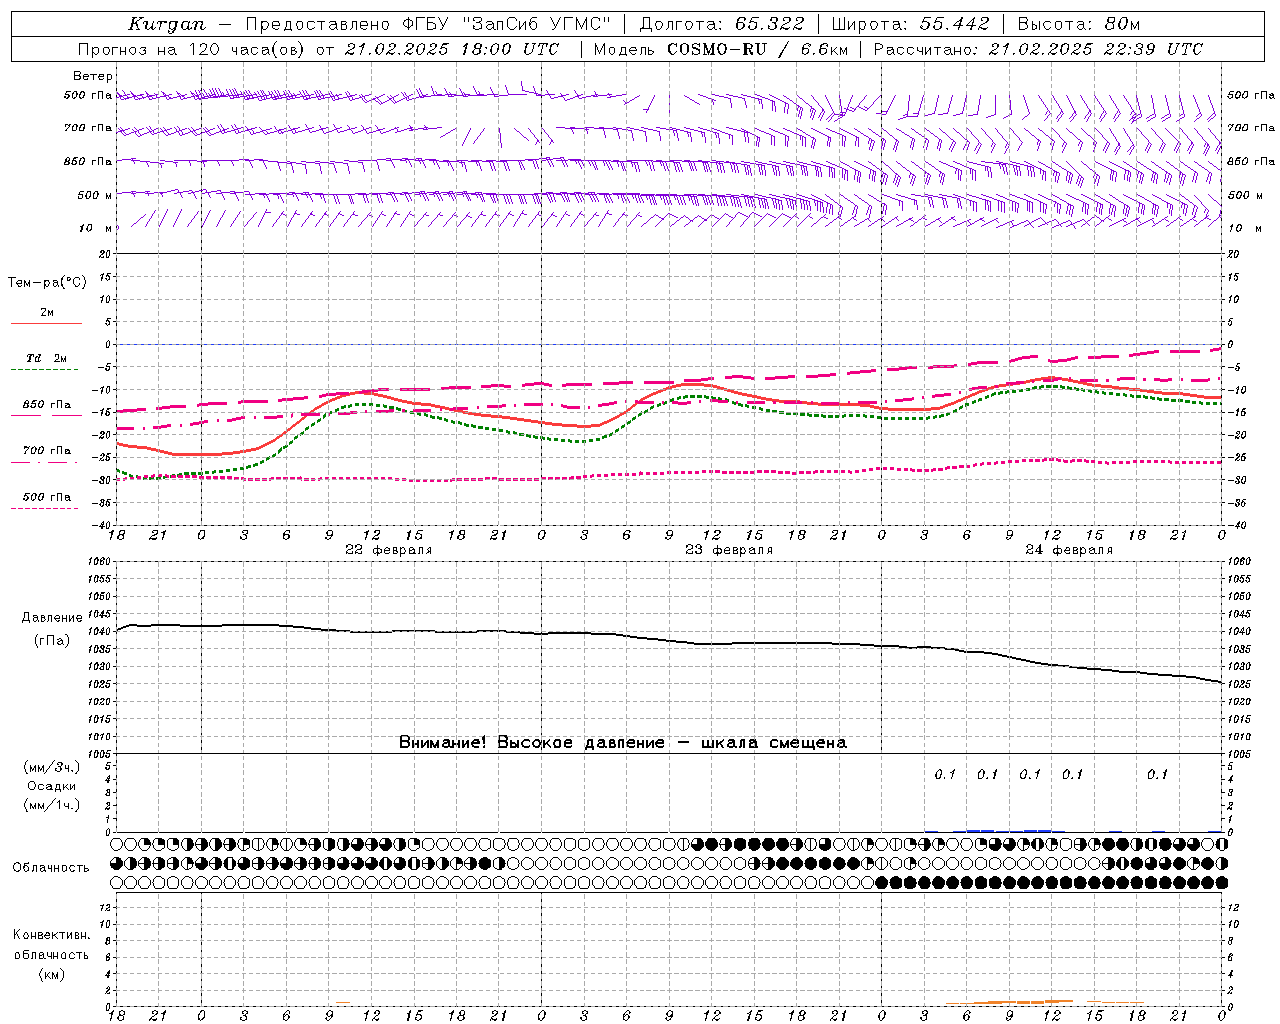Click the (км) convective cloud unit label

click(52, 974)
